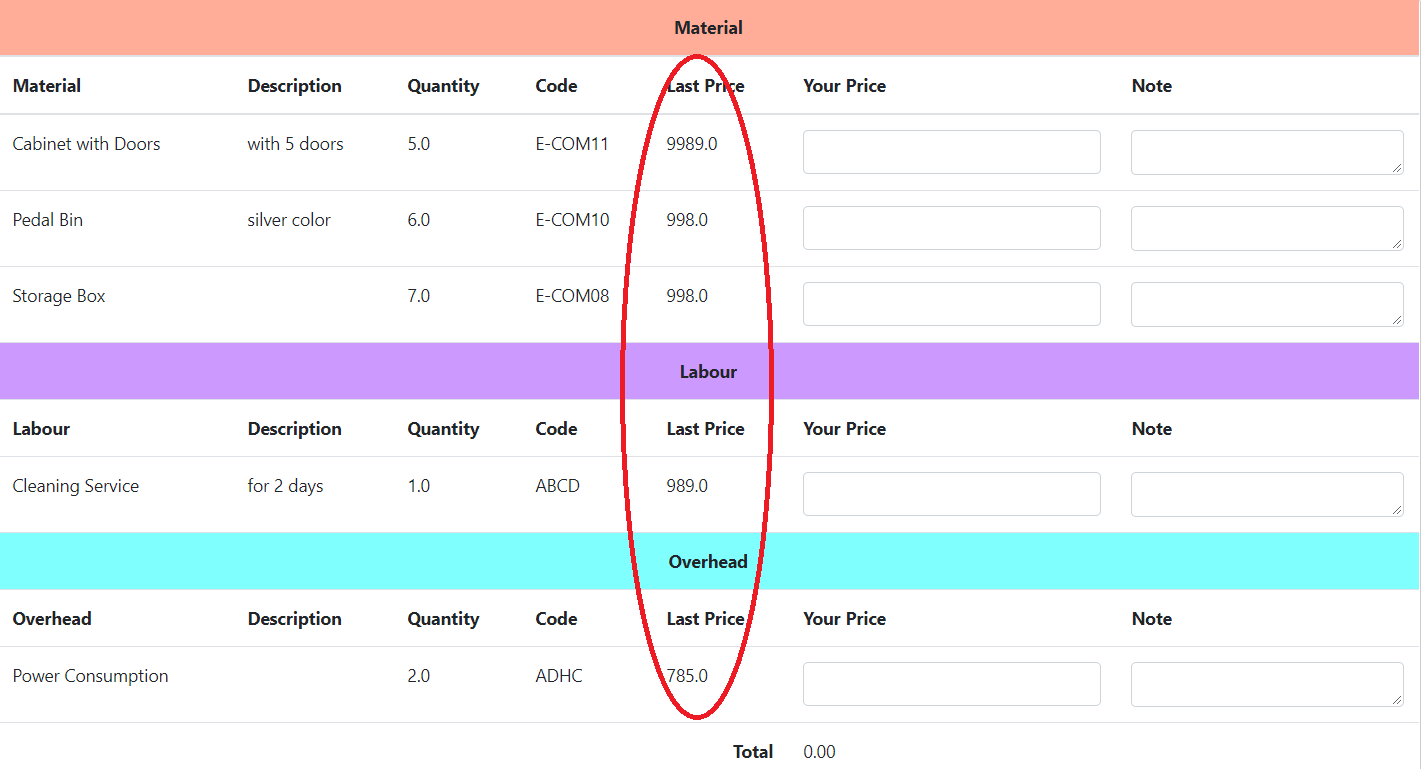Image resolution: width=1428 pixels, height=774 pixels.
Task: Click the ADHC code cell
Action: pyautogui.click(x=558, y=676)
